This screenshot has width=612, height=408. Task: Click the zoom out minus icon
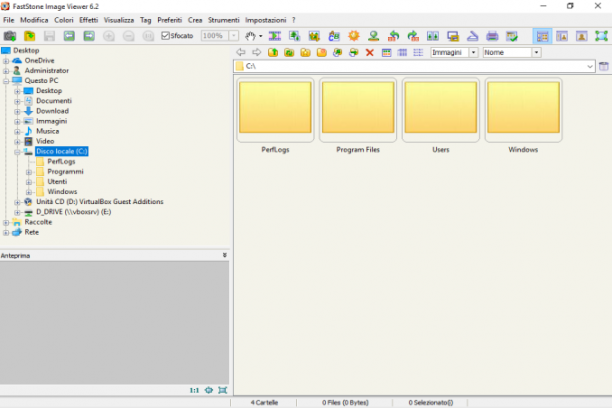[x=128, y=36]
